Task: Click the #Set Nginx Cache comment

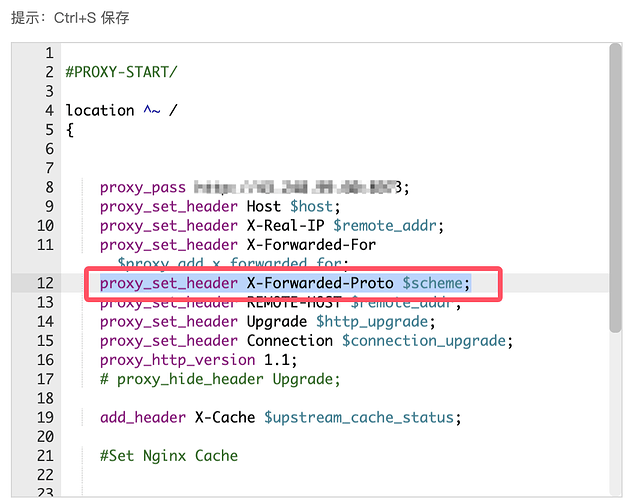Action: click(x=168, y=455)
